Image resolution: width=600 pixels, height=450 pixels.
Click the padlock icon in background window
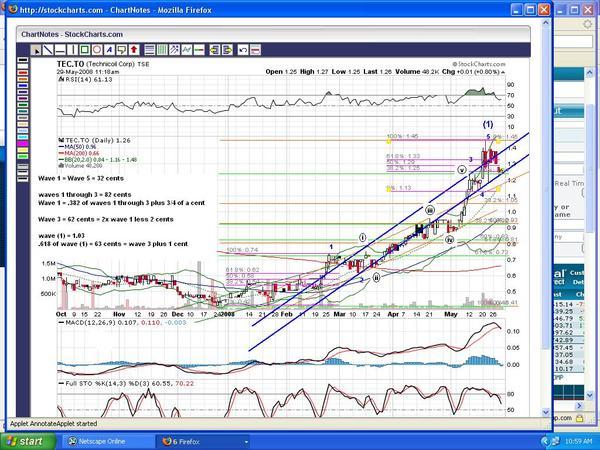[579, 418]
